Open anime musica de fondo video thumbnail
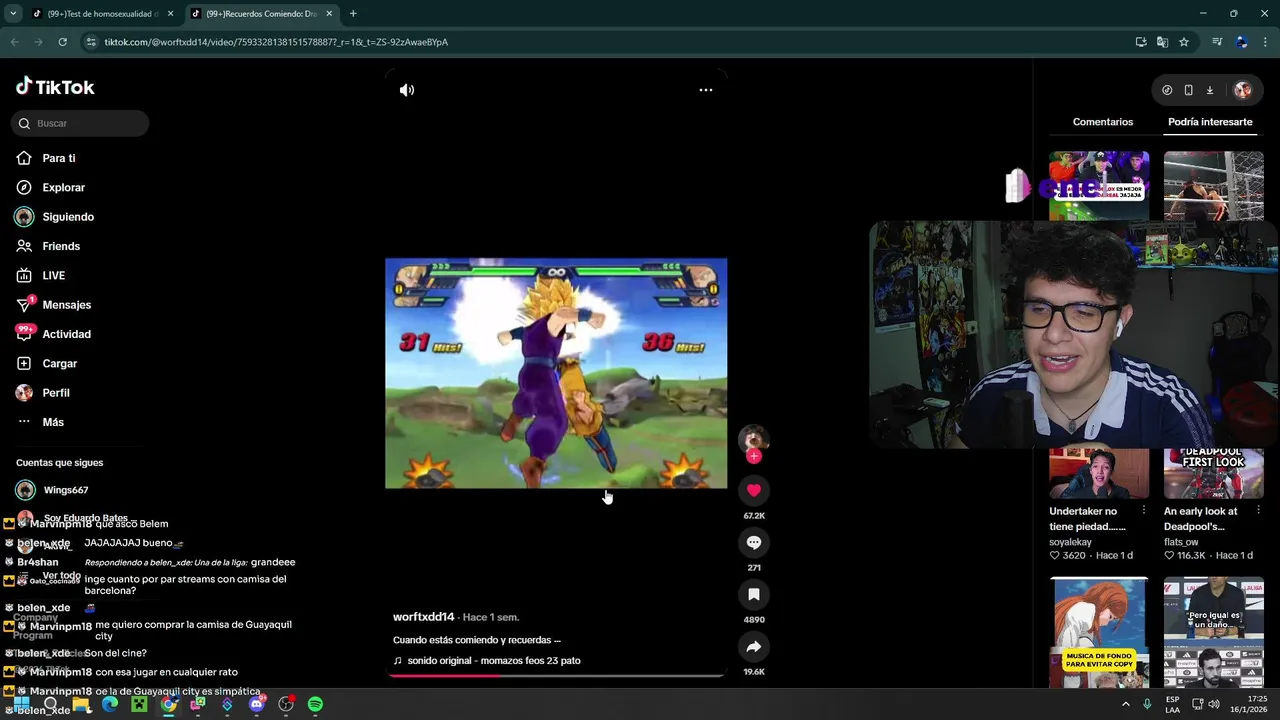 point(1099,632)
